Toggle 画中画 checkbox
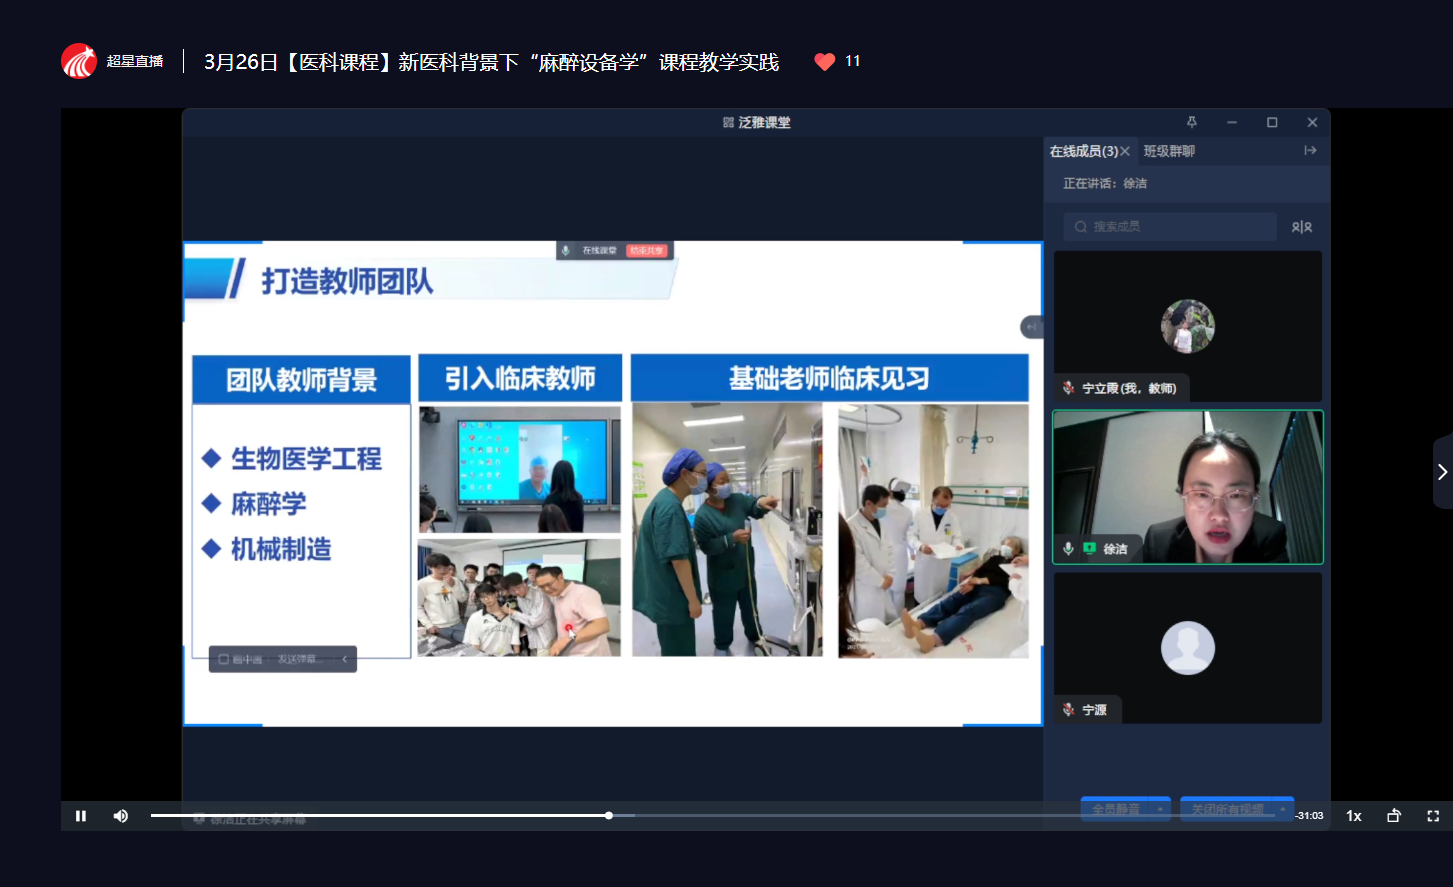This screenshot has height=887, width=1453. [x=224, y=659]
